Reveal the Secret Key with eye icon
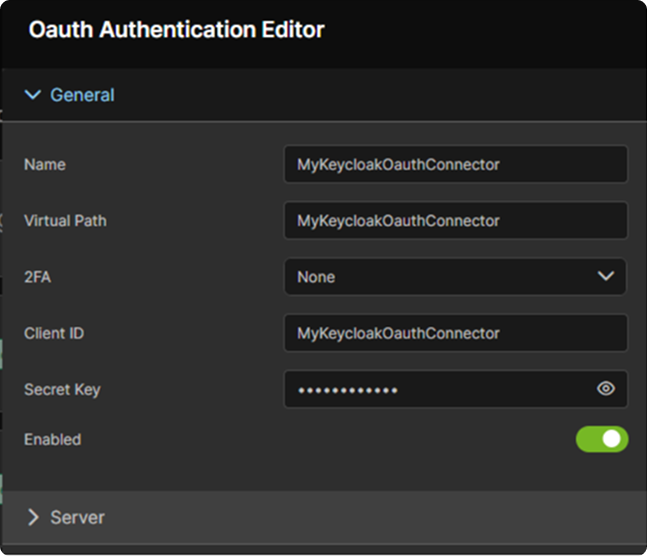Screen dimensions: 647x556 coord(605,389)
